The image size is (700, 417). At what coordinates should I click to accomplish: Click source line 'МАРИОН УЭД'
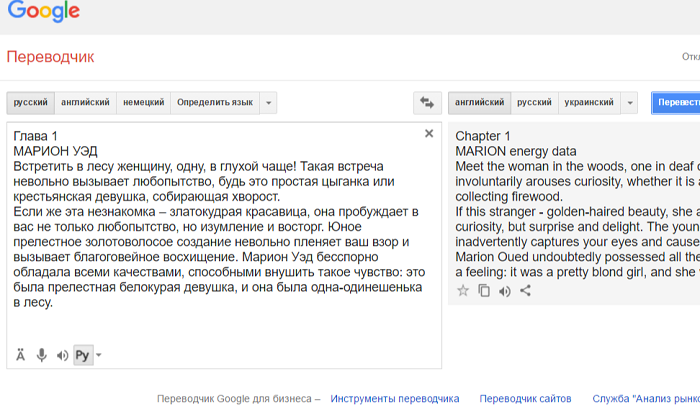[55, 151]
